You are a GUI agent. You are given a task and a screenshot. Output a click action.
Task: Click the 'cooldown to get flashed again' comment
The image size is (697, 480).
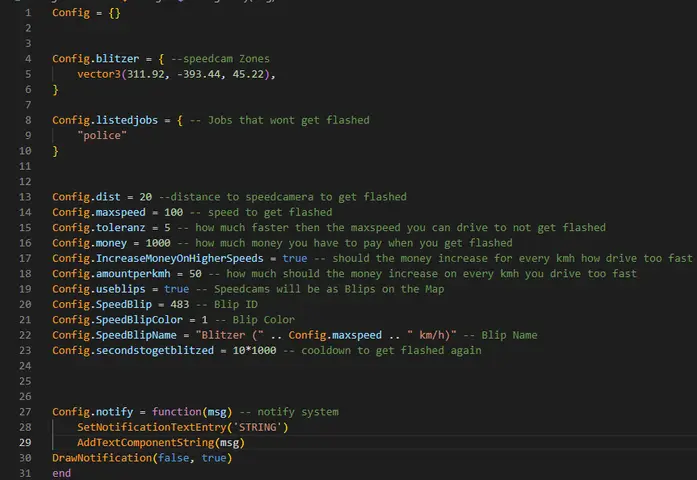391,351
